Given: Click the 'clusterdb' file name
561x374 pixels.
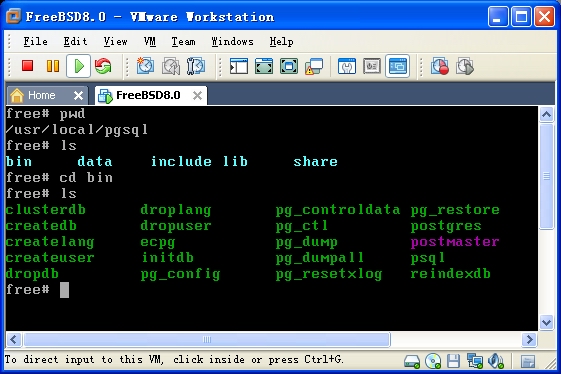Looking at the screenshot, I should [46, 209].
